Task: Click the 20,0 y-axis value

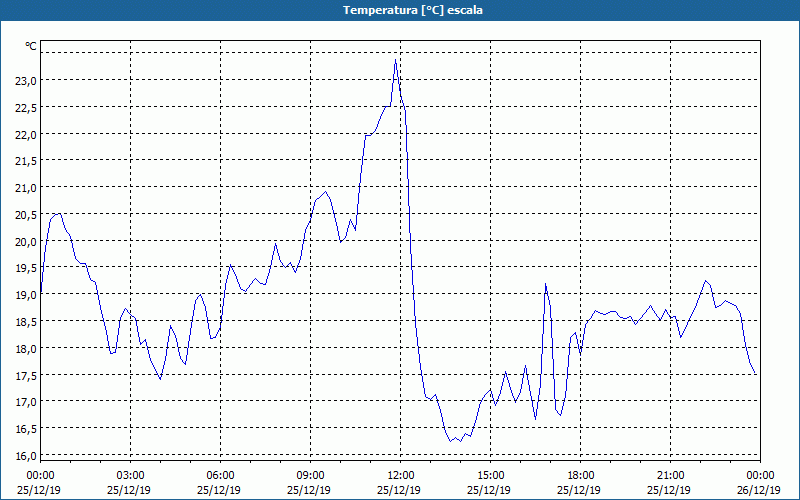Action: pyautogui.click(x=27, y=242)
